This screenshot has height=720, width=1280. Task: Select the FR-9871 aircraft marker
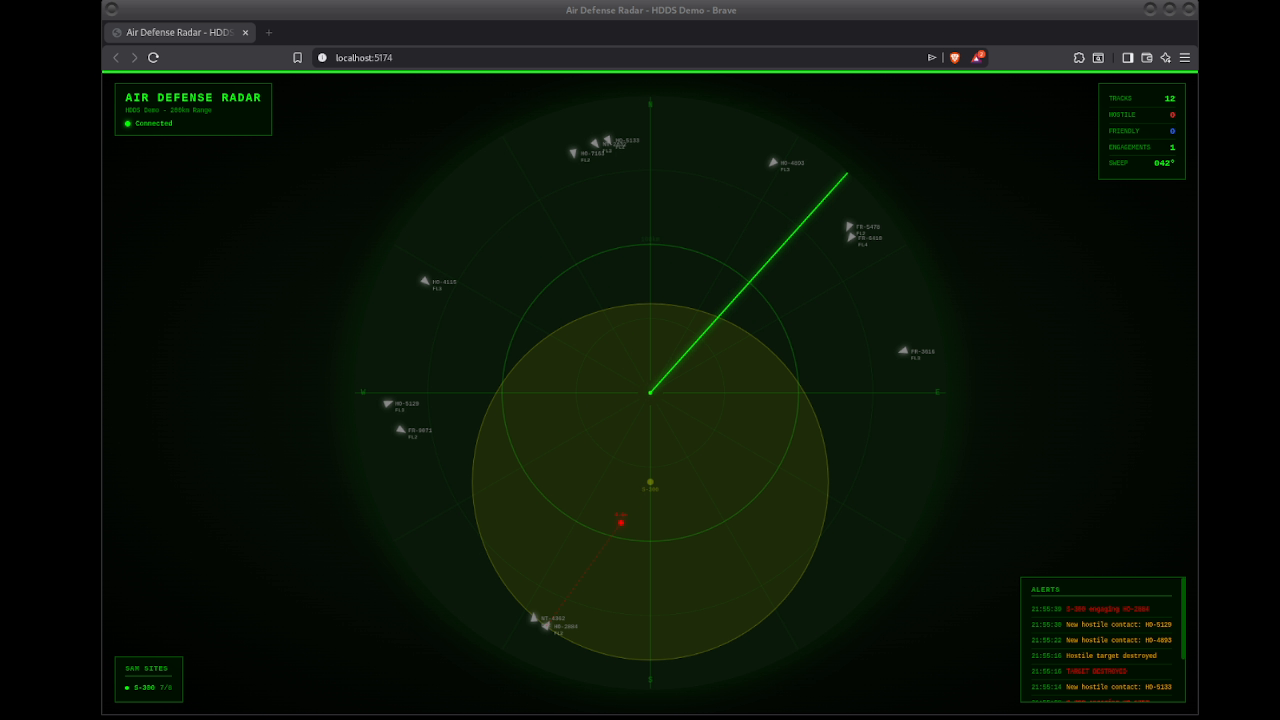[400, 430]
